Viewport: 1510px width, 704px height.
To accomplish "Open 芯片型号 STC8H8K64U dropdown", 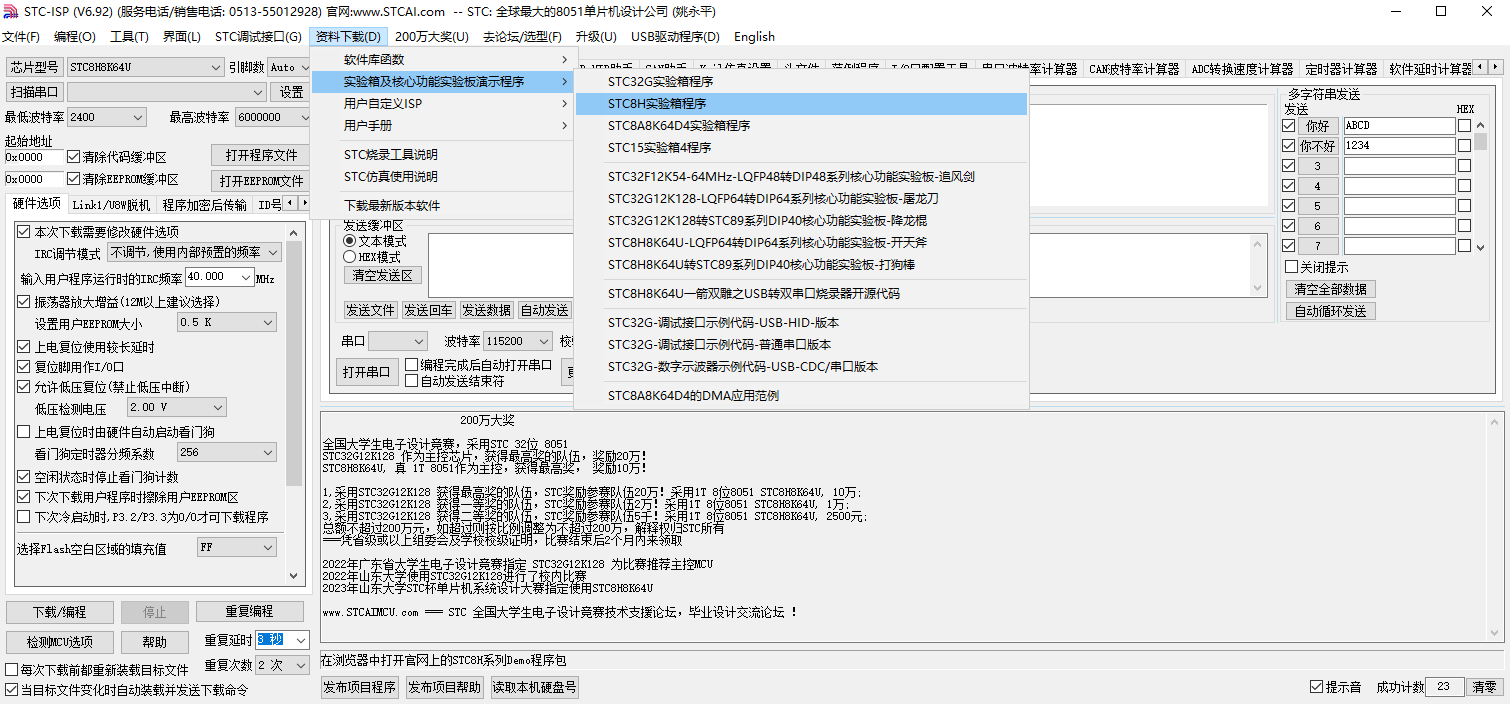I will click(x=146, y=67).
